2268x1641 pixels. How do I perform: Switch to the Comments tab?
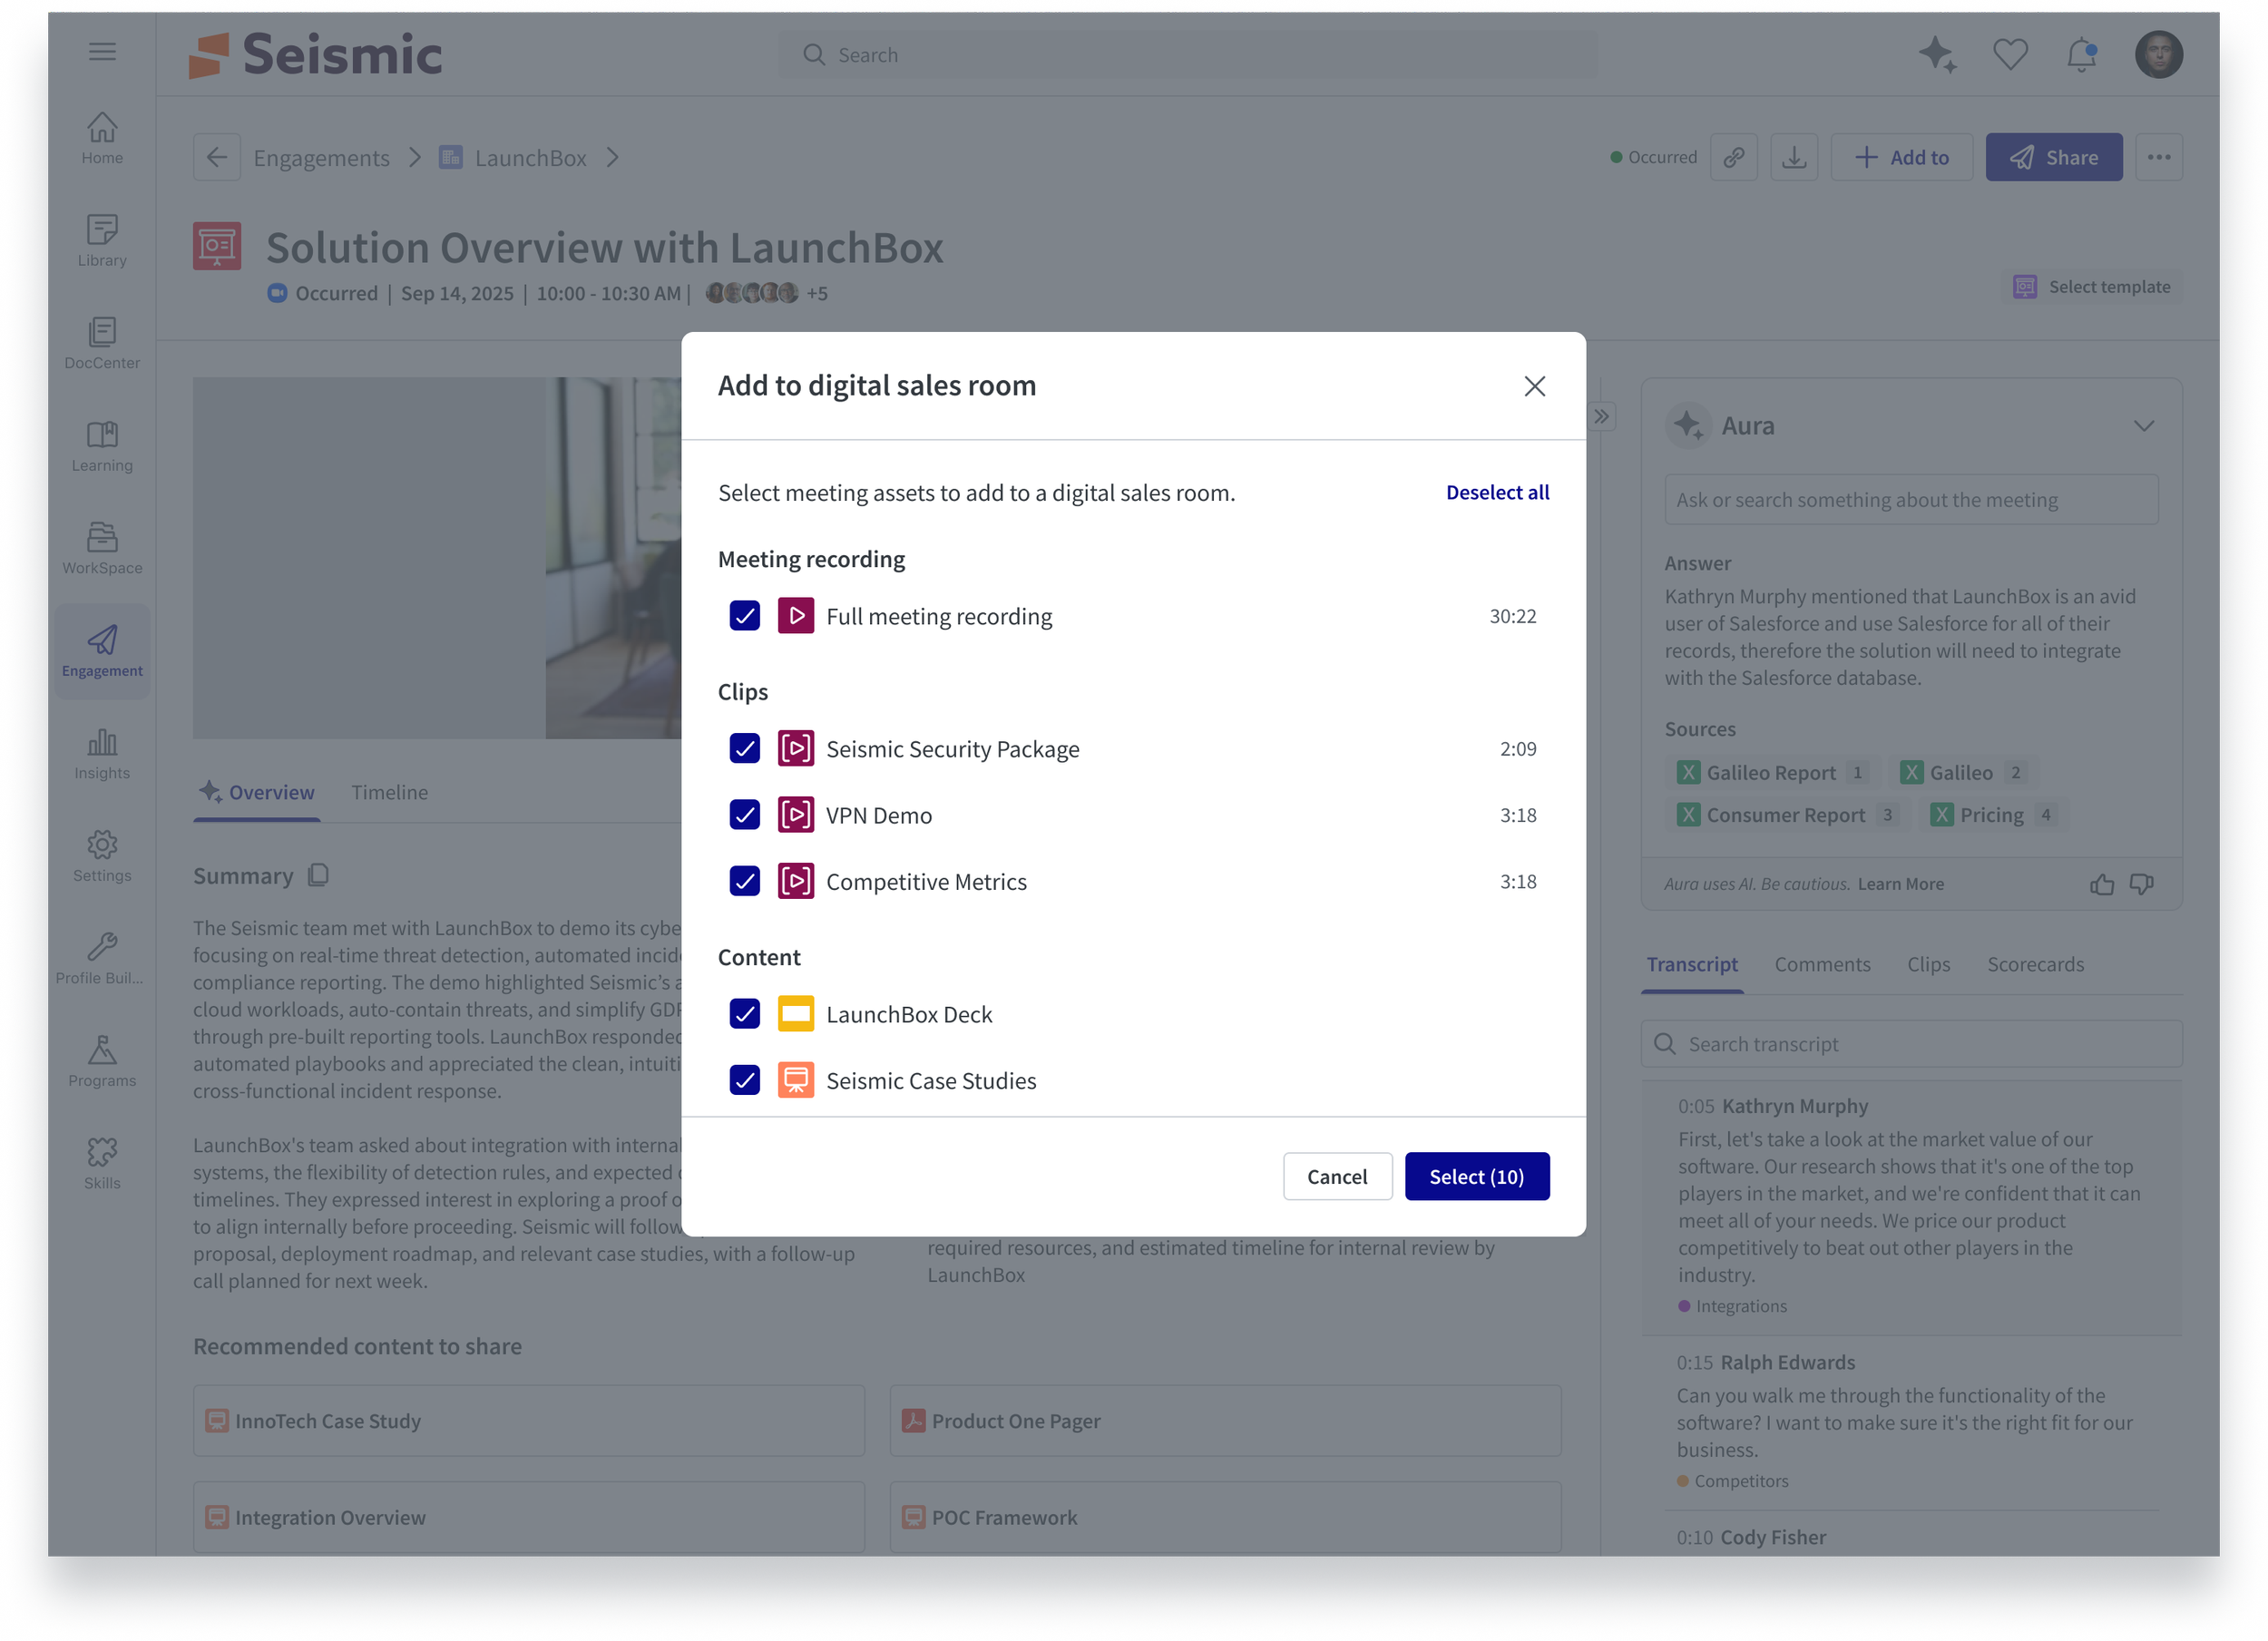pos(1822,964)
